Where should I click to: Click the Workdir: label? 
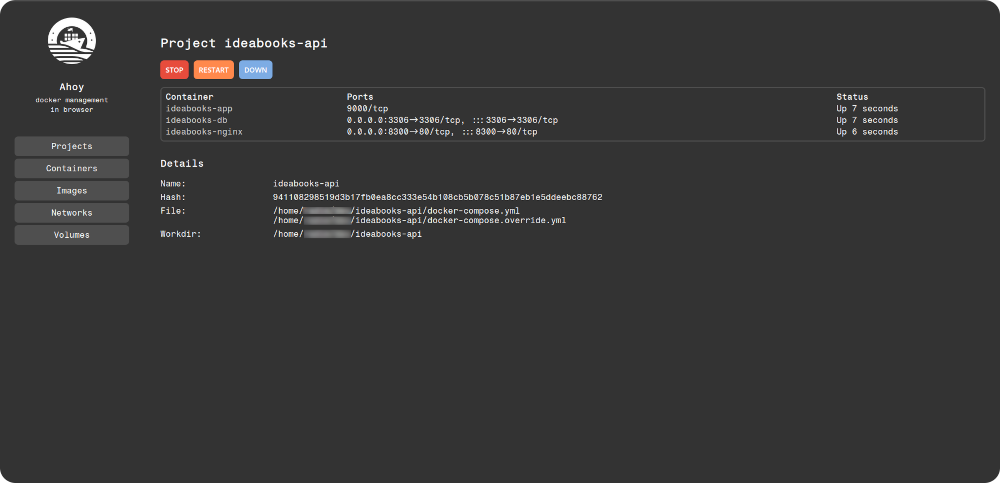tap(180, 234)
